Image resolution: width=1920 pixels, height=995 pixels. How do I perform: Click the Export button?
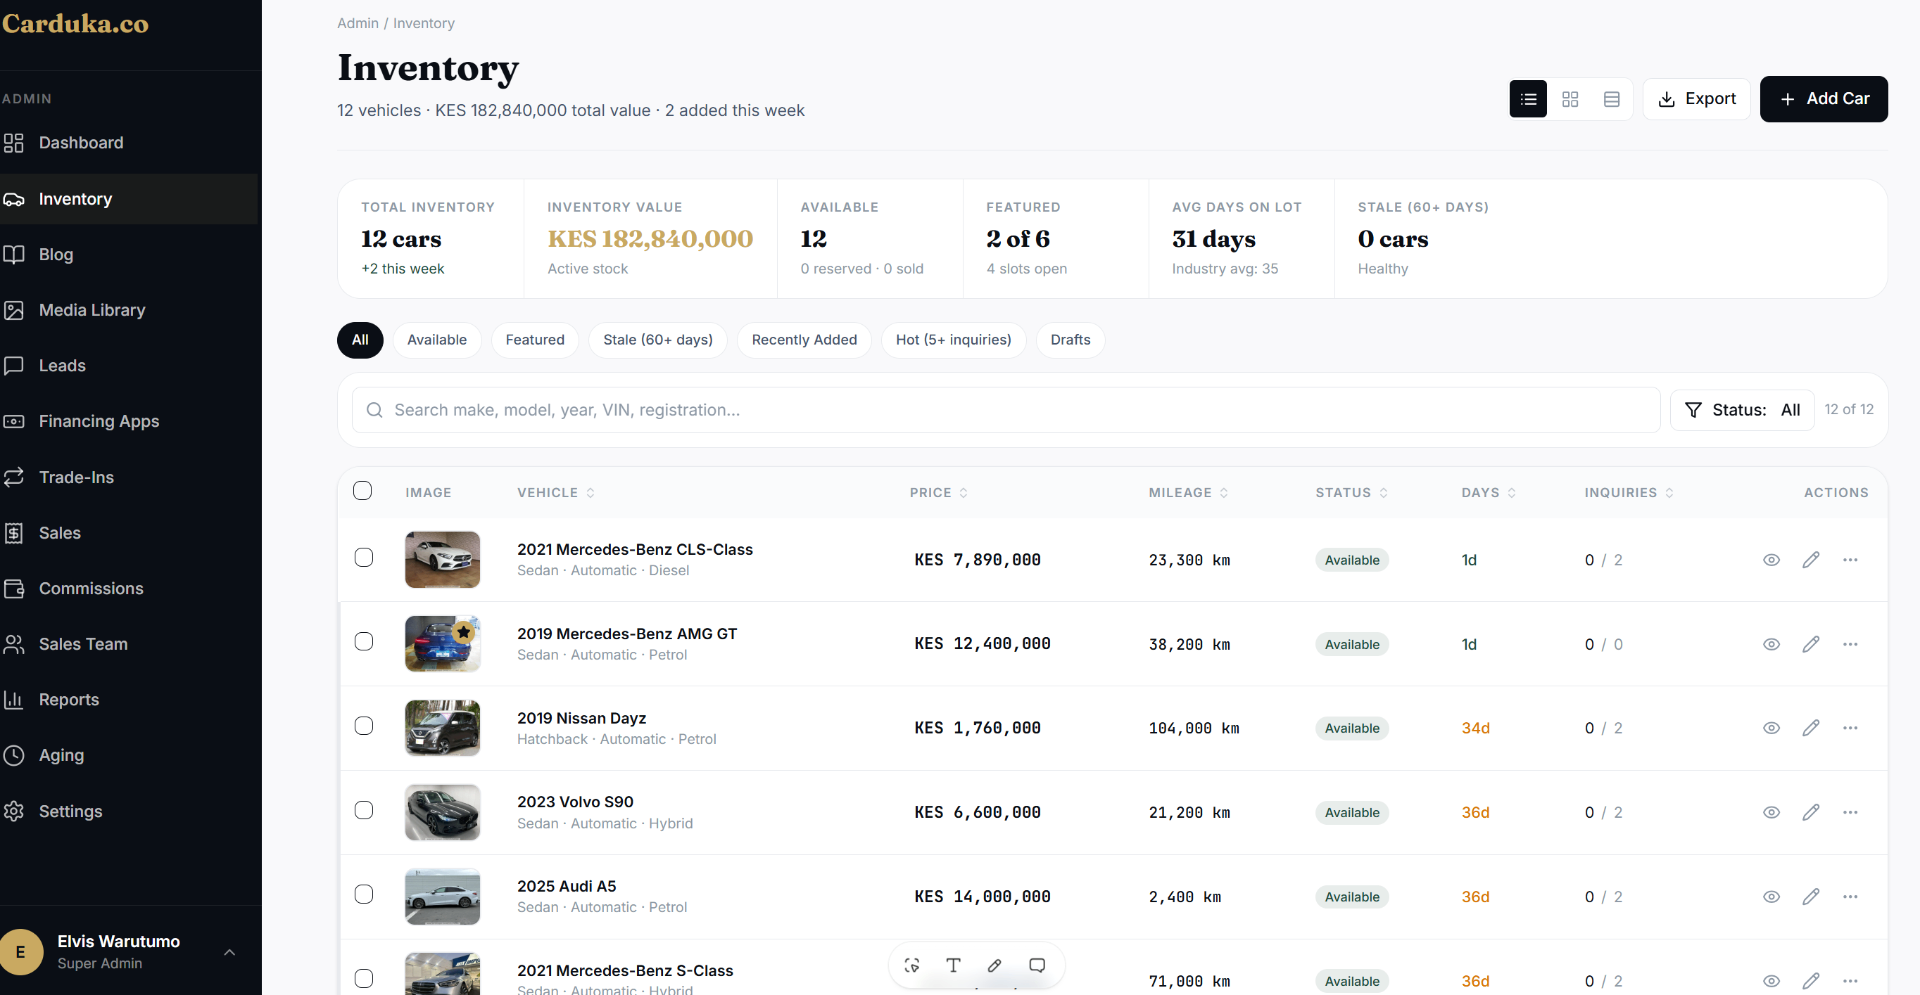[x=1697, y=99]
